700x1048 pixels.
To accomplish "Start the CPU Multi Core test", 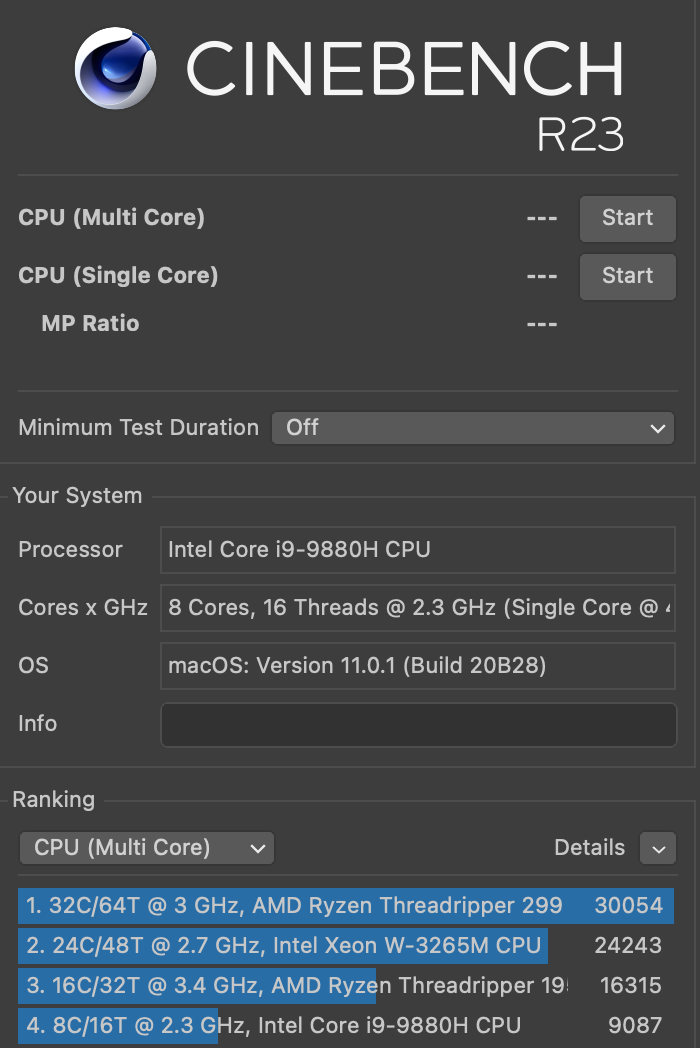I will click(627, 218).
